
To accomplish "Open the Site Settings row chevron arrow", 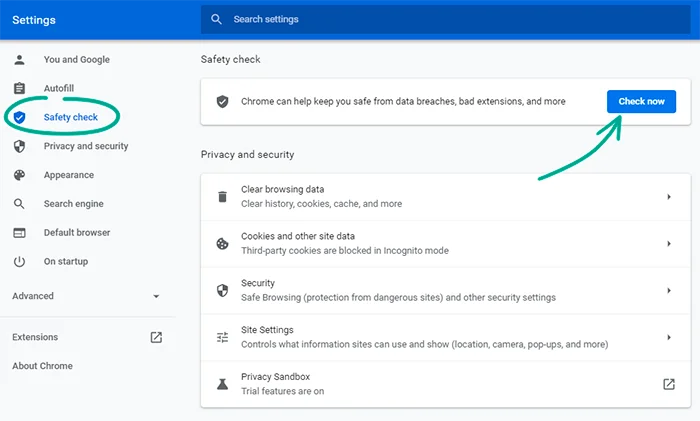I will point(669,337).
